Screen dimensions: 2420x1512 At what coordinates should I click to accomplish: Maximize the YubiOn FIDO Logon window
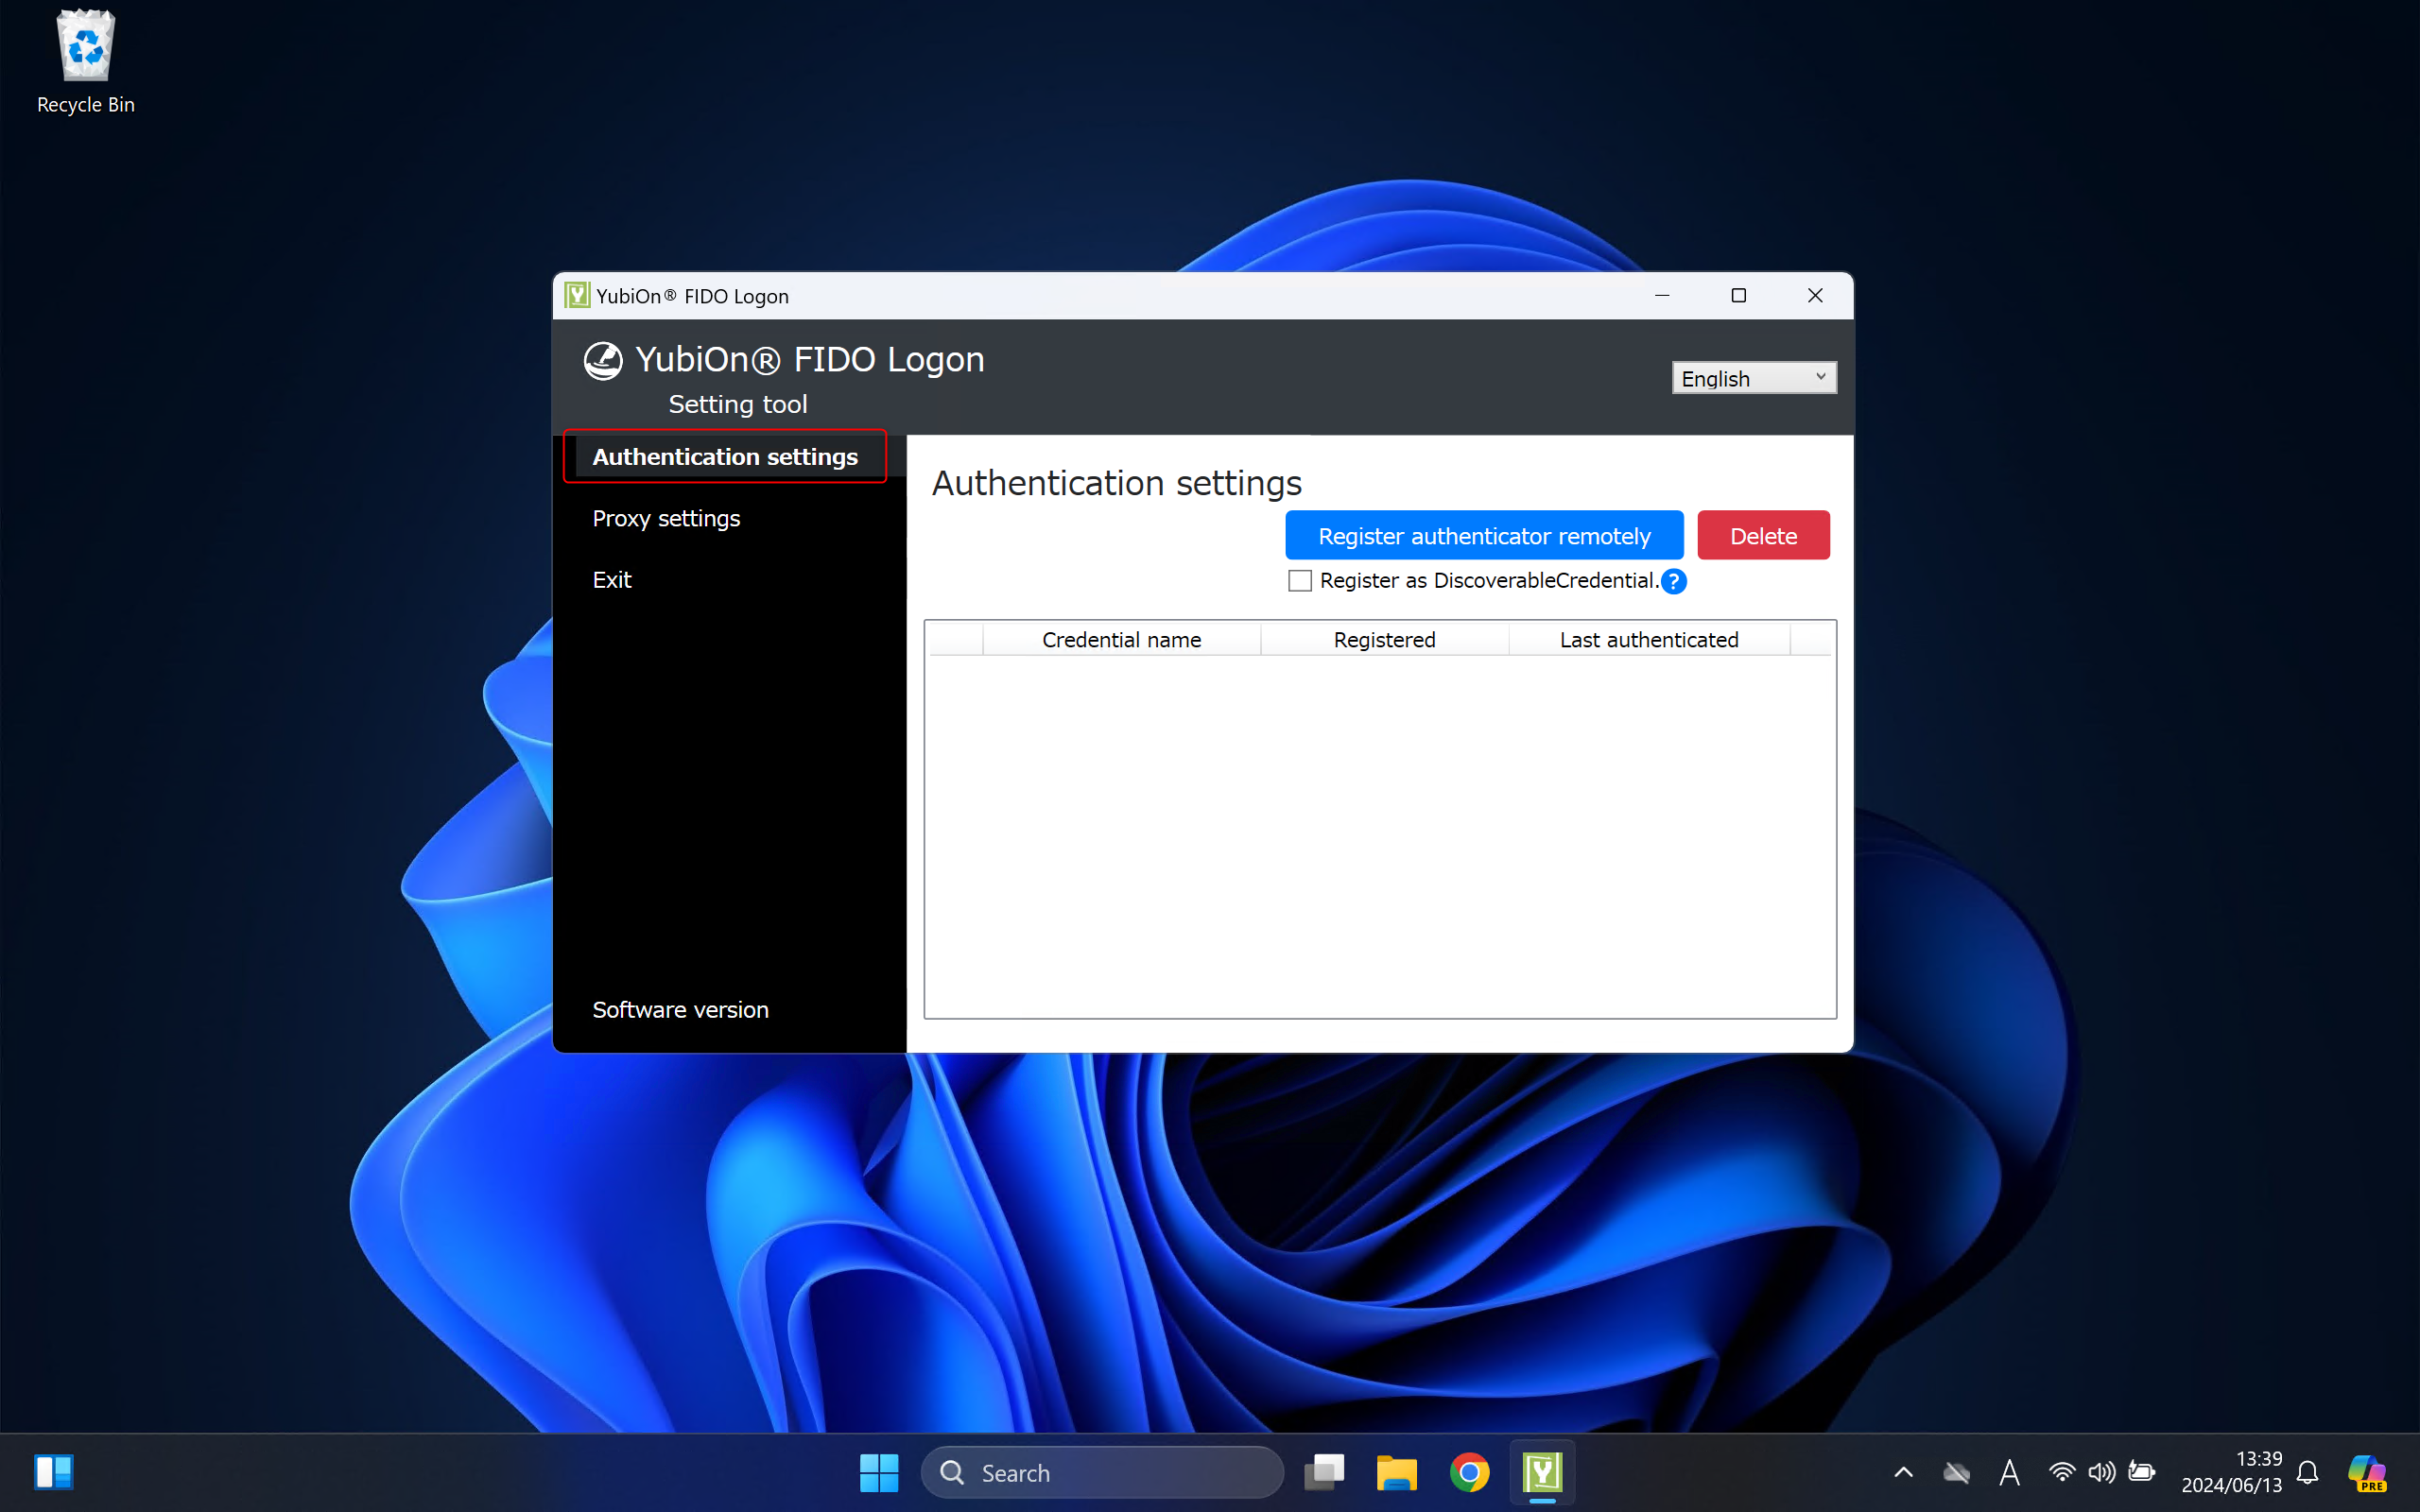pos(1738,295)
